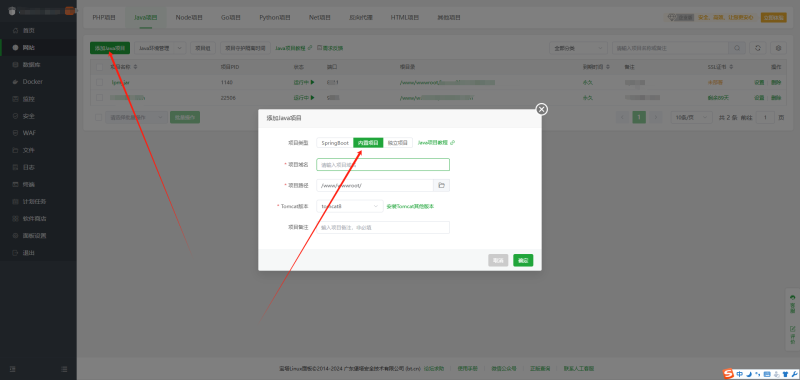The image size is (800, 380).
Task: Open WAF in the sidebar
Action: point(29,133)
